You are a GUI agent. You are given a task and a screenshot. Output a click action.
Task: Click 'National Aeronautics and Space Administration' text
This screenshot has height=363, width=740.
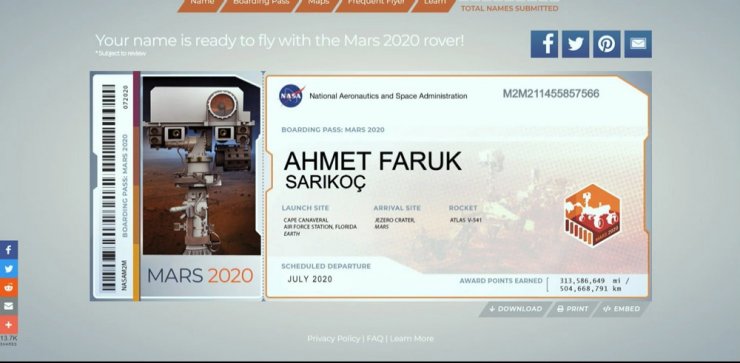[x=388, y=96]
